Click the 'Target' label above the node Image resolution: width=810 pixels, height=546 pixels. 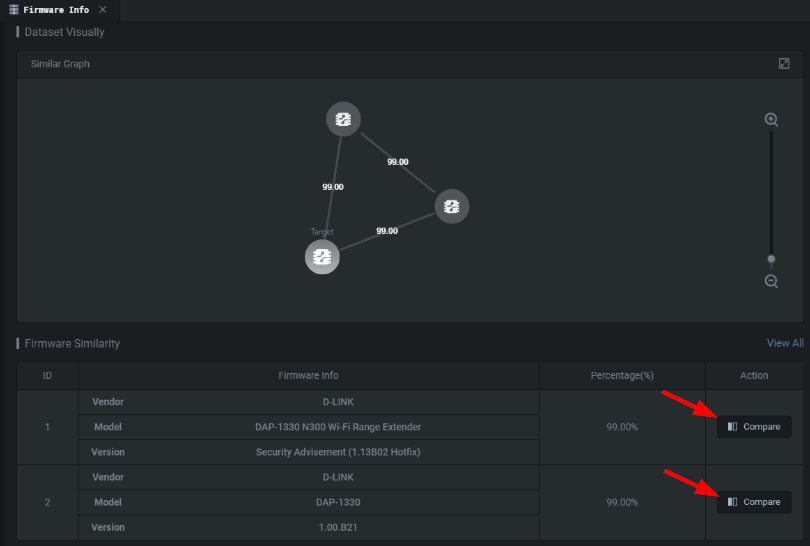pyautogui.click(x=322, y=232)
